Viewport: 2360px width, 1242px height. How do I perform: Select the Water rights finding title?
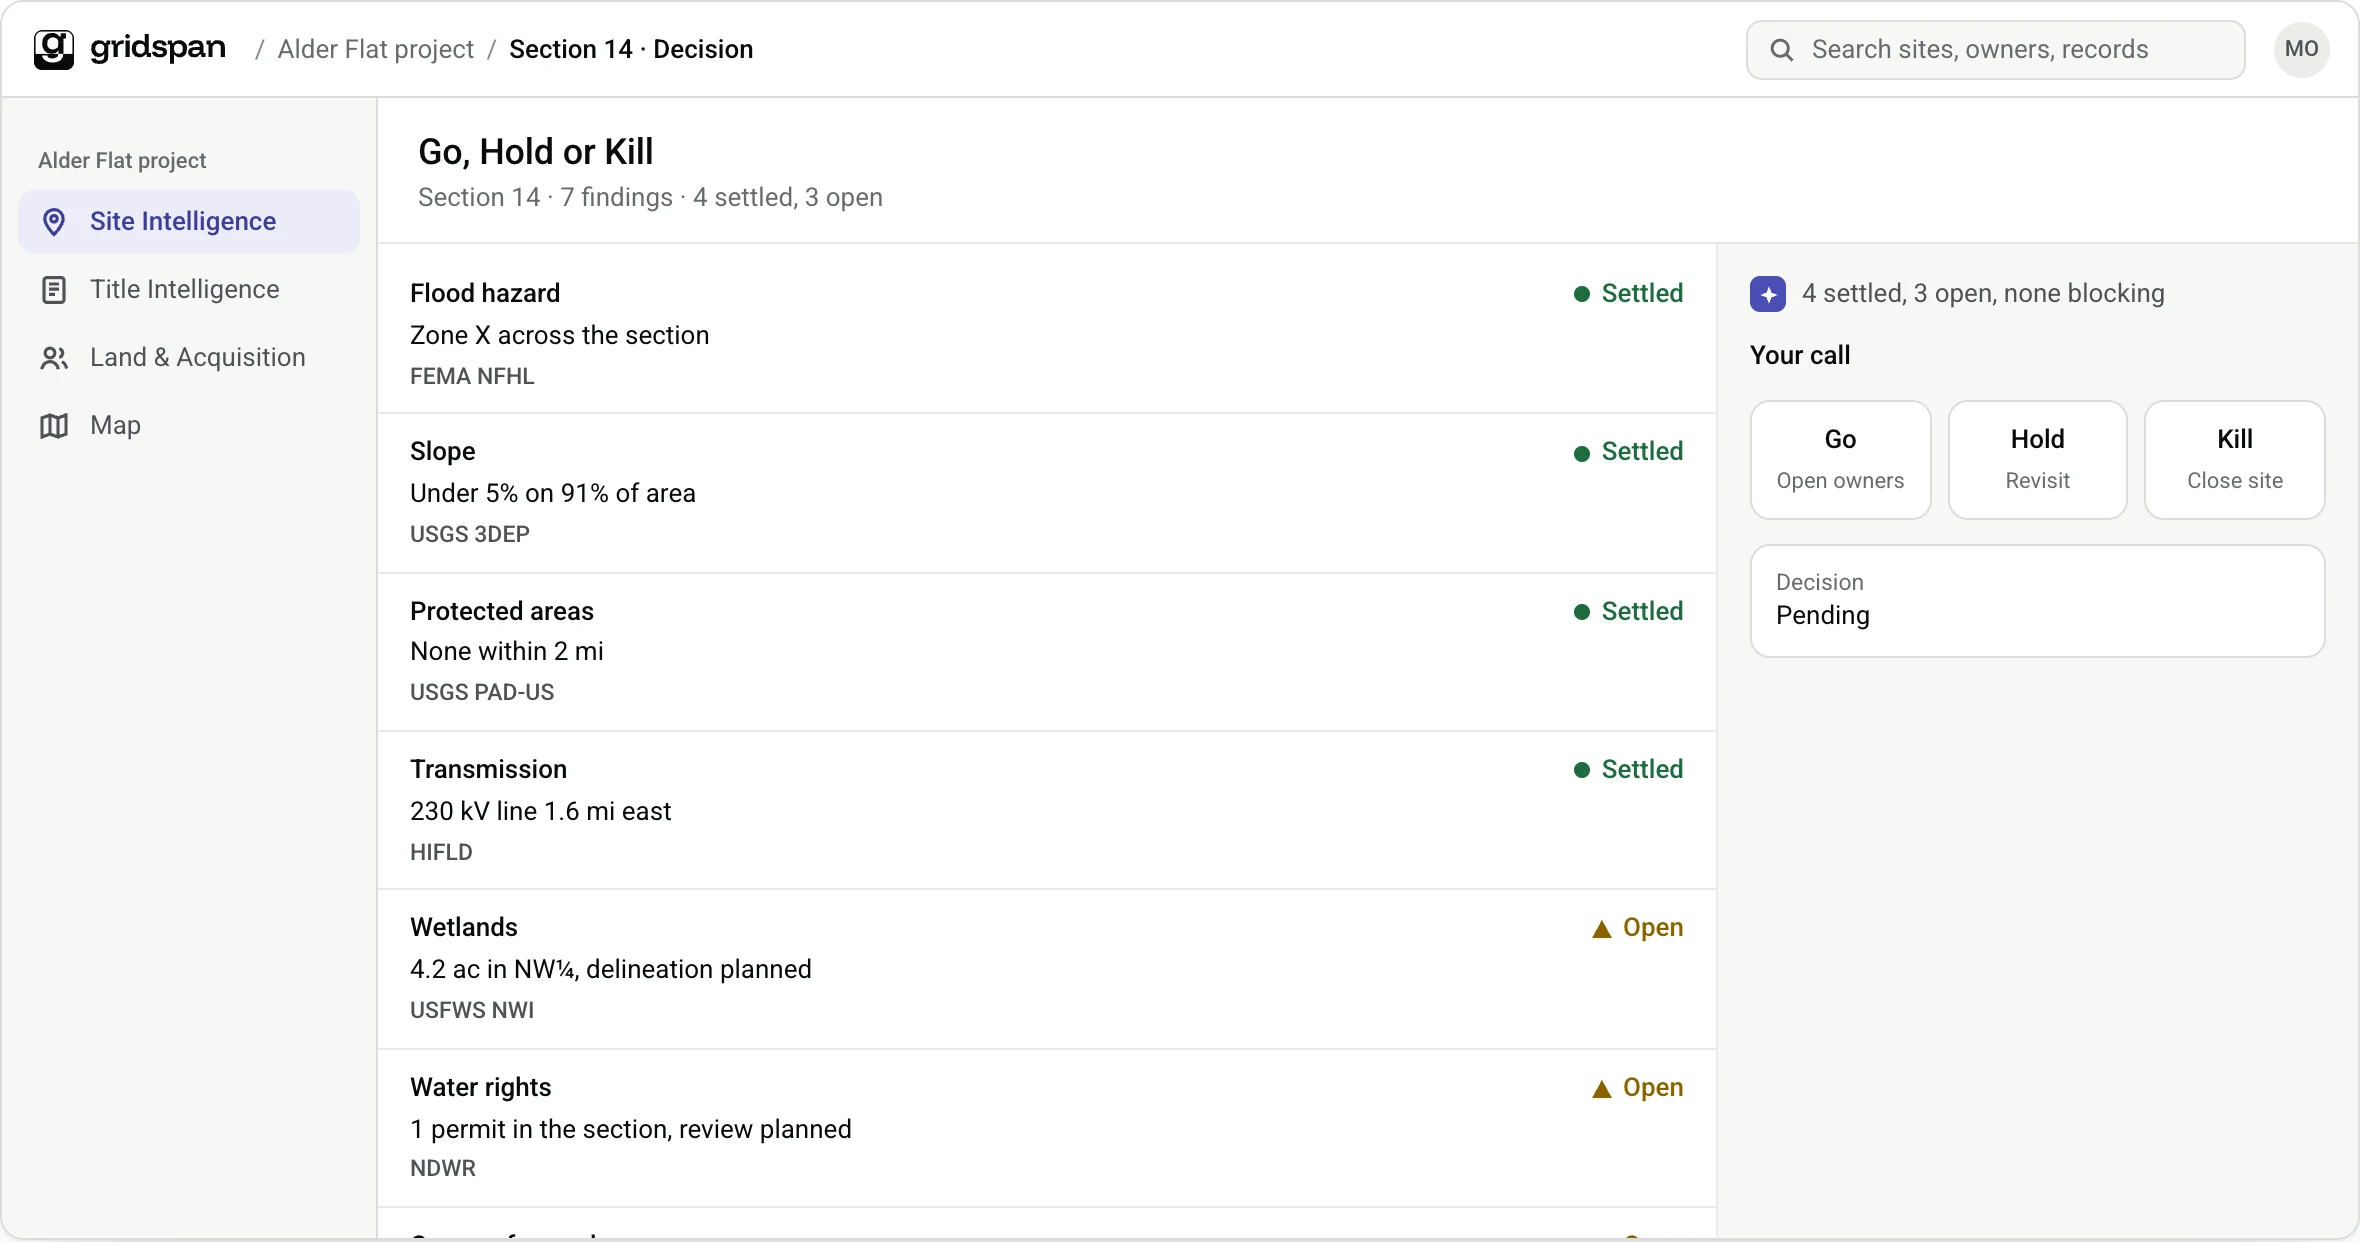pos(481,1087)
